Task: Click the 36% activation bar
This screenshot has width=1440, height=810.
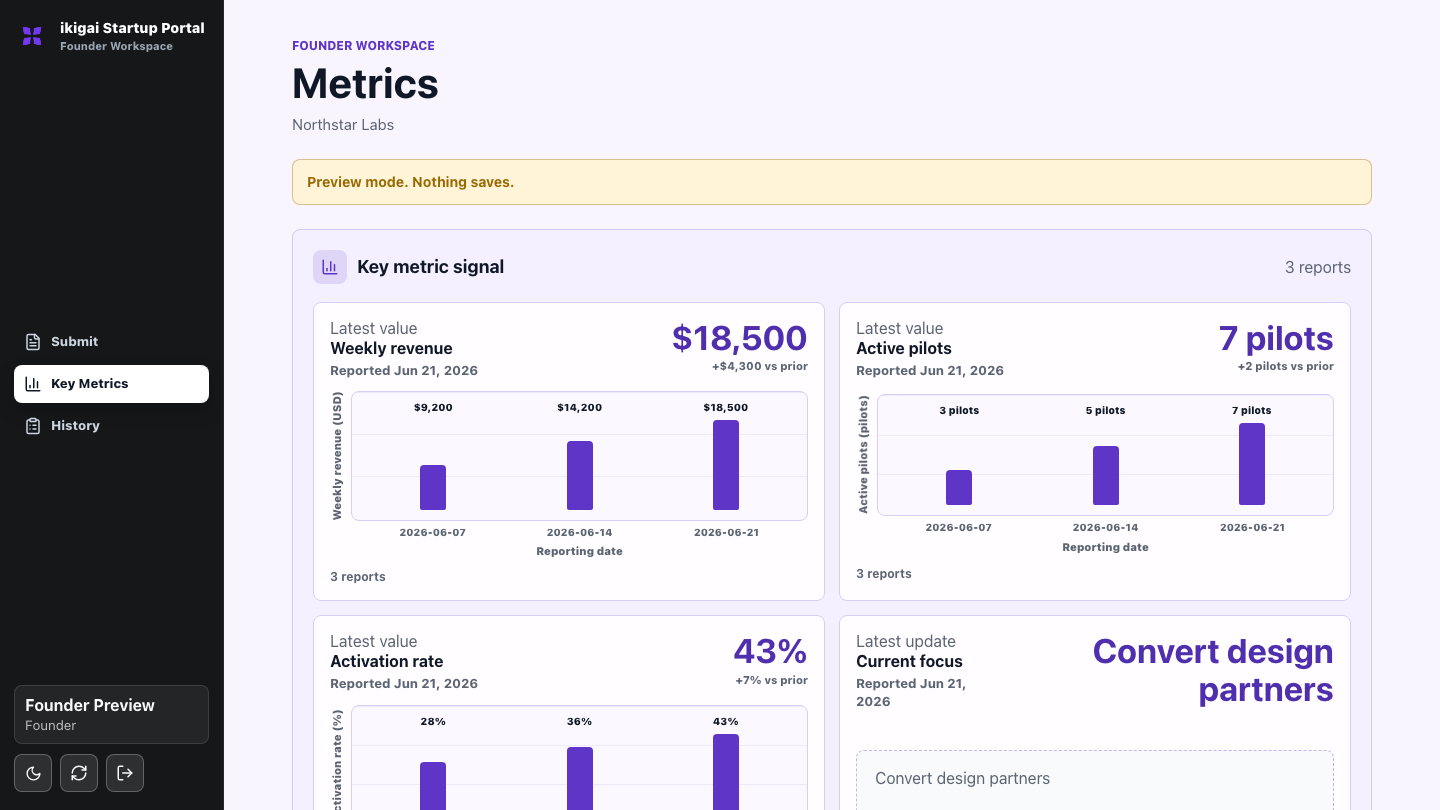Action: 580,778
